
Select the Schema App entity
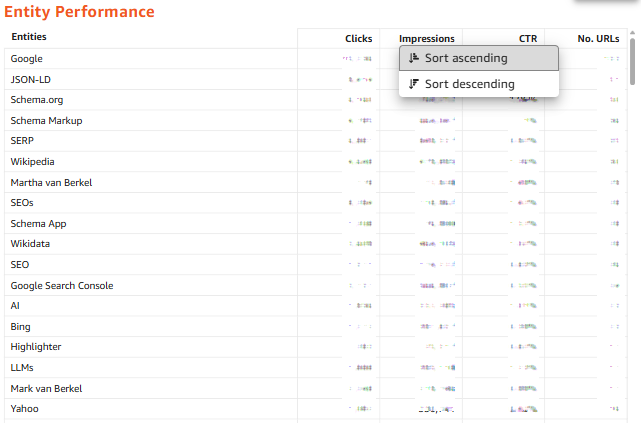[x=38, y=224]
